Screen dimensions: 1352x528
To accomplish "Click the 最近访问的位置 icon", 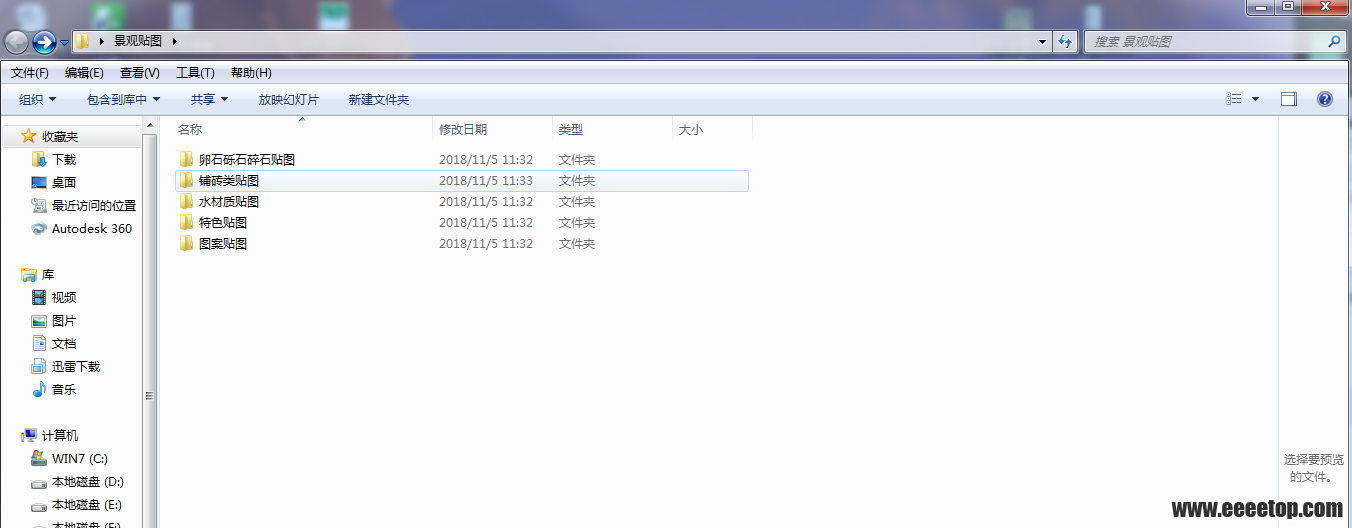I will pos(39,205).
